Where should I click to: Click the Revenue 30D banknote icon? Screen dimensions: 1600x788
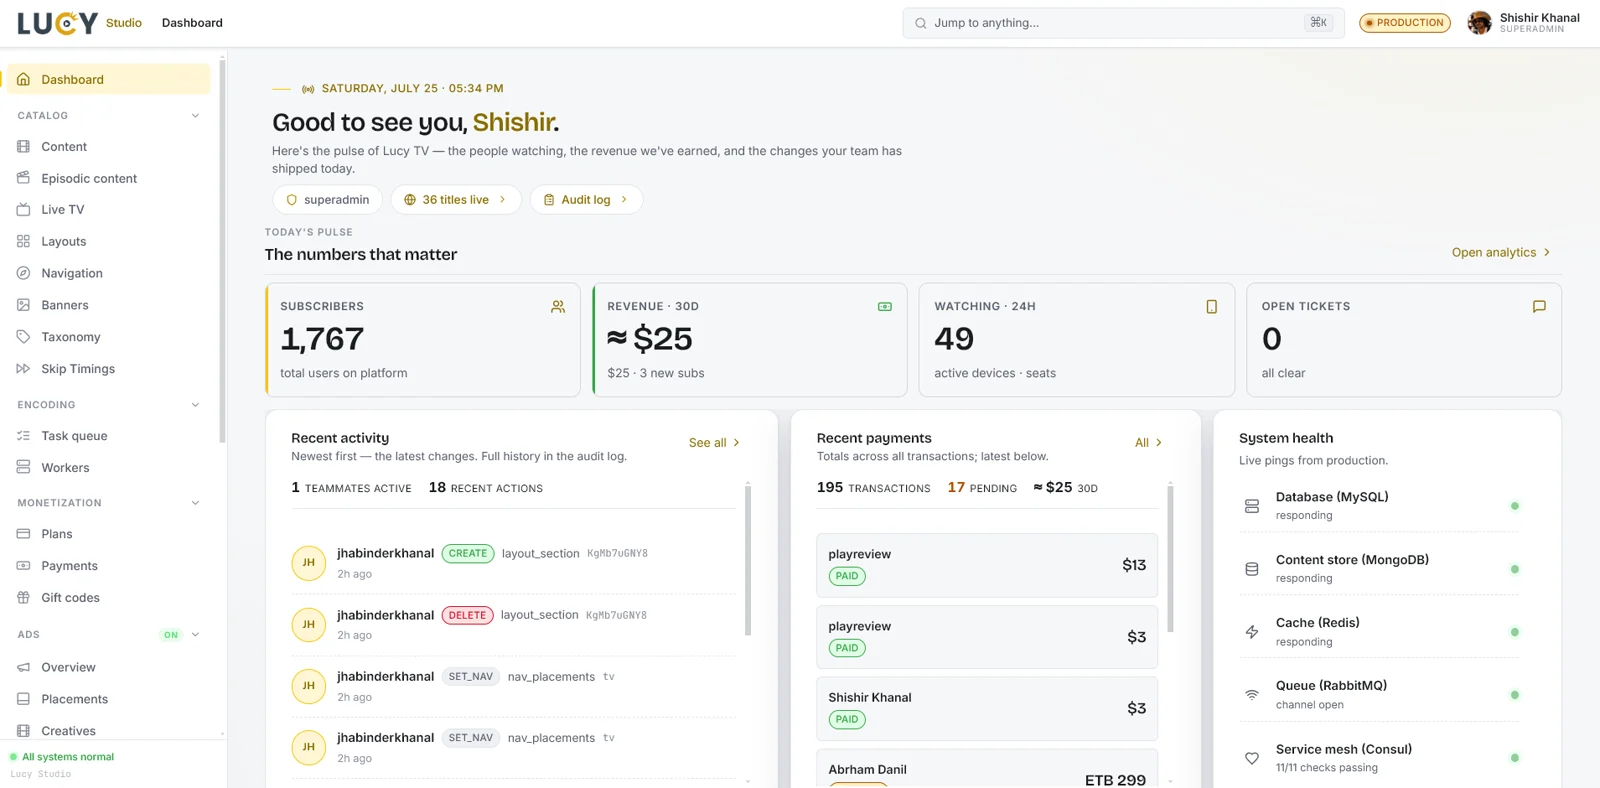pos(884,307)
